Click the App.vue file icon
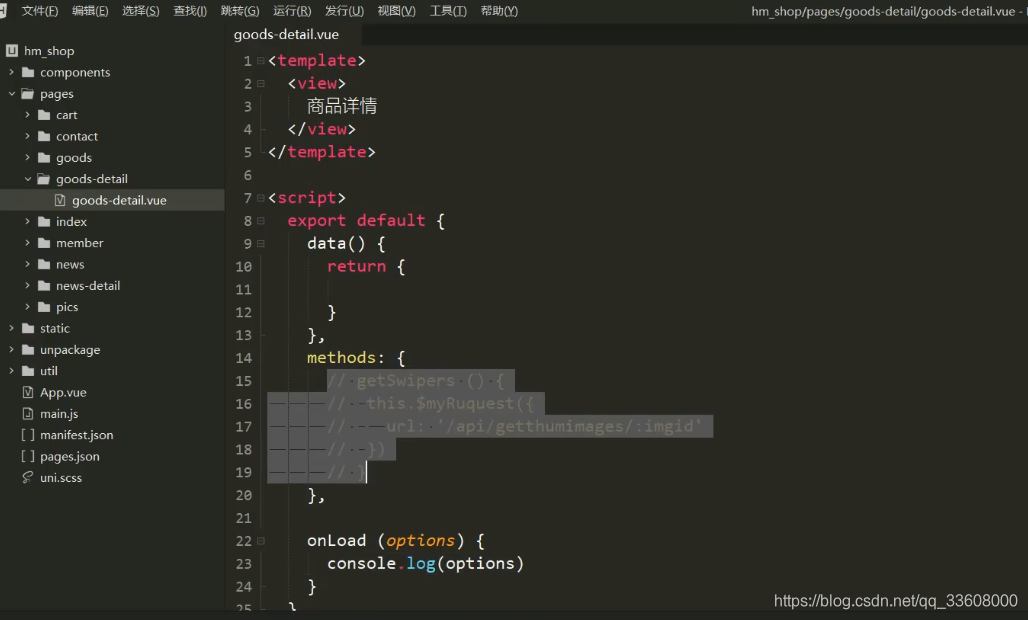The width and height of the screenshot is (1028, 620). click(28, 392)
